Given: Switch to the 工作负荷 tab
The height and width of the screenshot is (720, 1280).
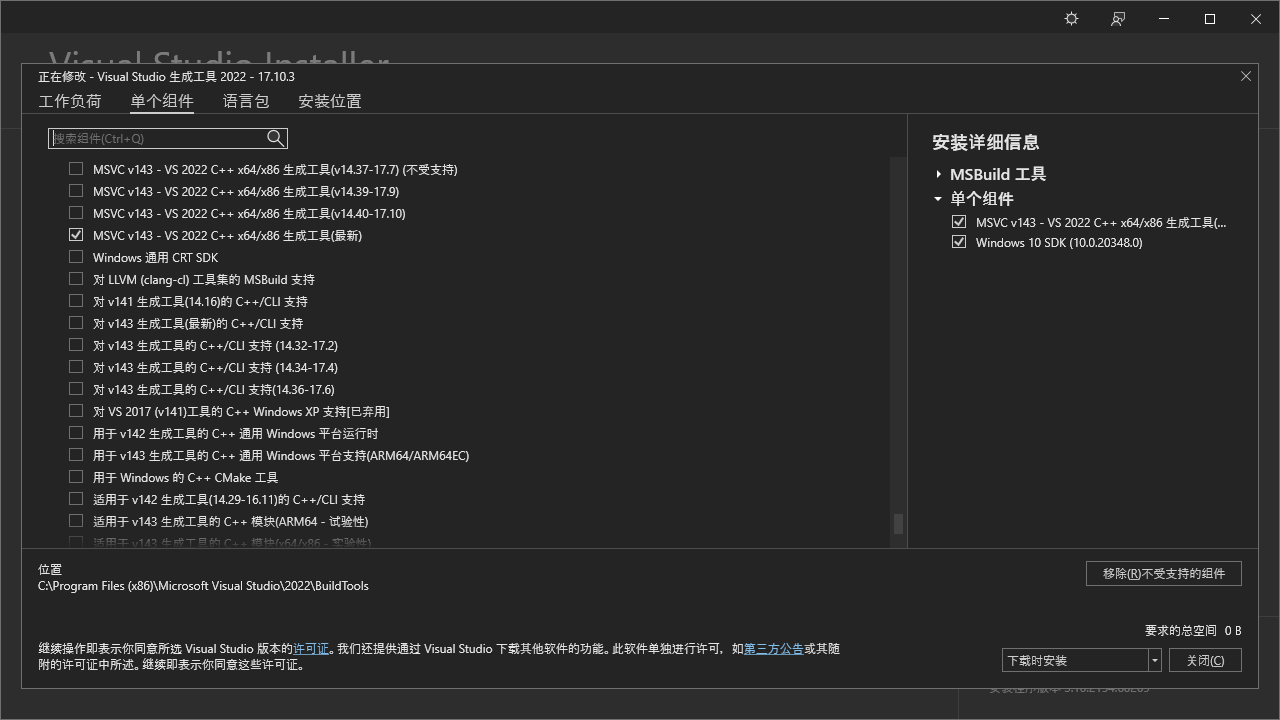Looking at the screenshot, I should (x=70, y=101).
